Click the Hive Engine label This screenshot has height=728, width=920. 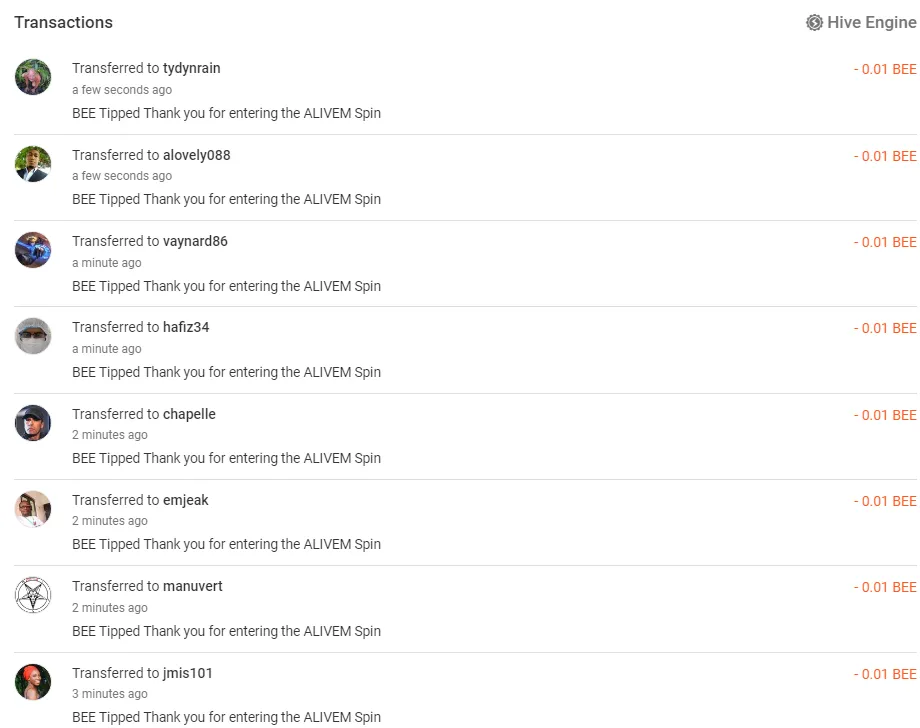tap(871, 22)
